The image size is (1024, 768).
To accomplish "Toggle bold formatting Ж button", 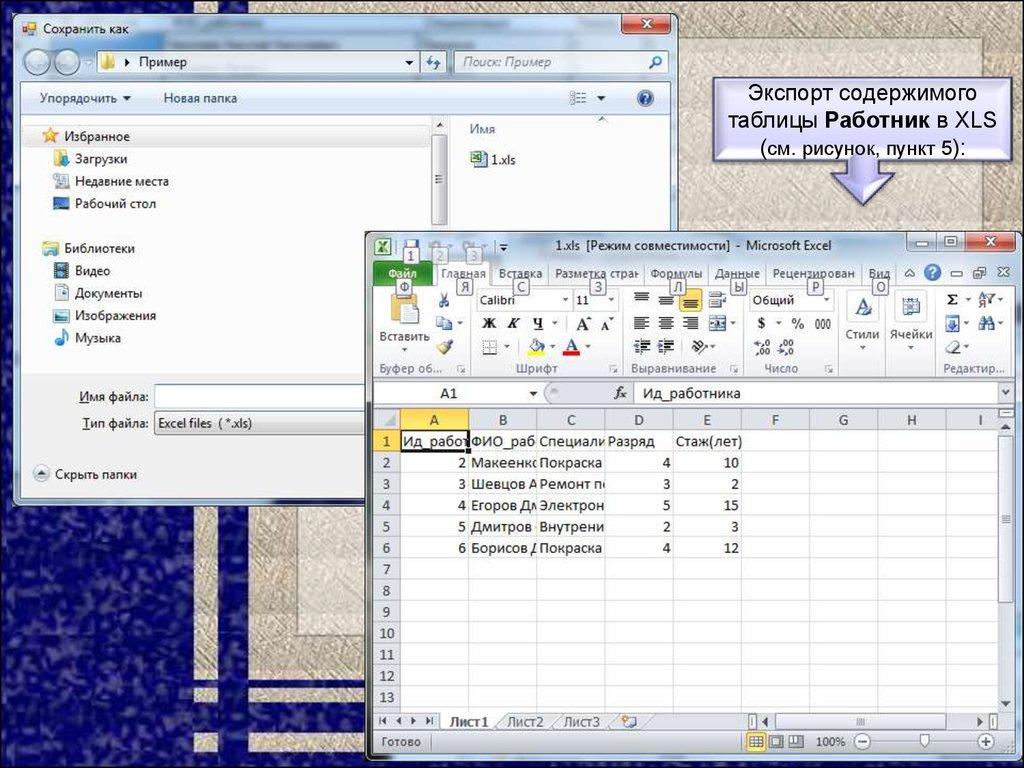I will tap(489, 324).
